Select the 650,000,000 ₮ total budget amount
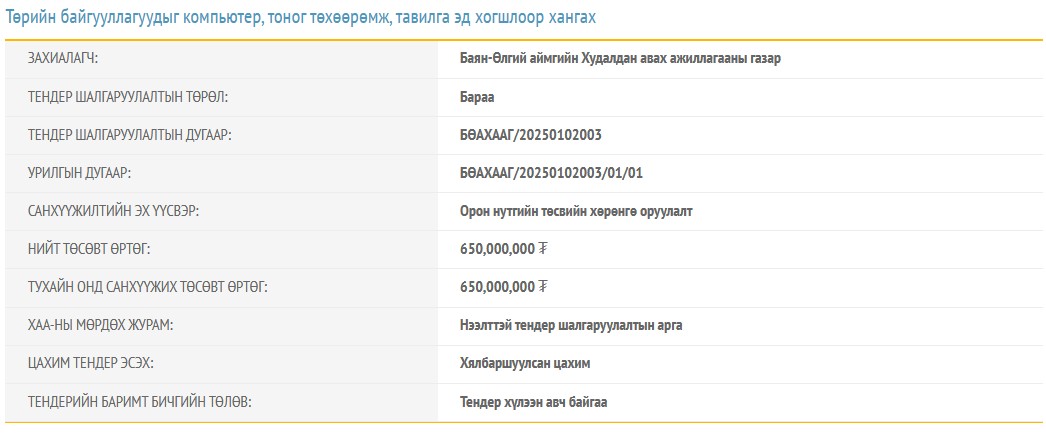Image resolution: width=1046 pixels, height=446 pixels. [x=504, y=249]
